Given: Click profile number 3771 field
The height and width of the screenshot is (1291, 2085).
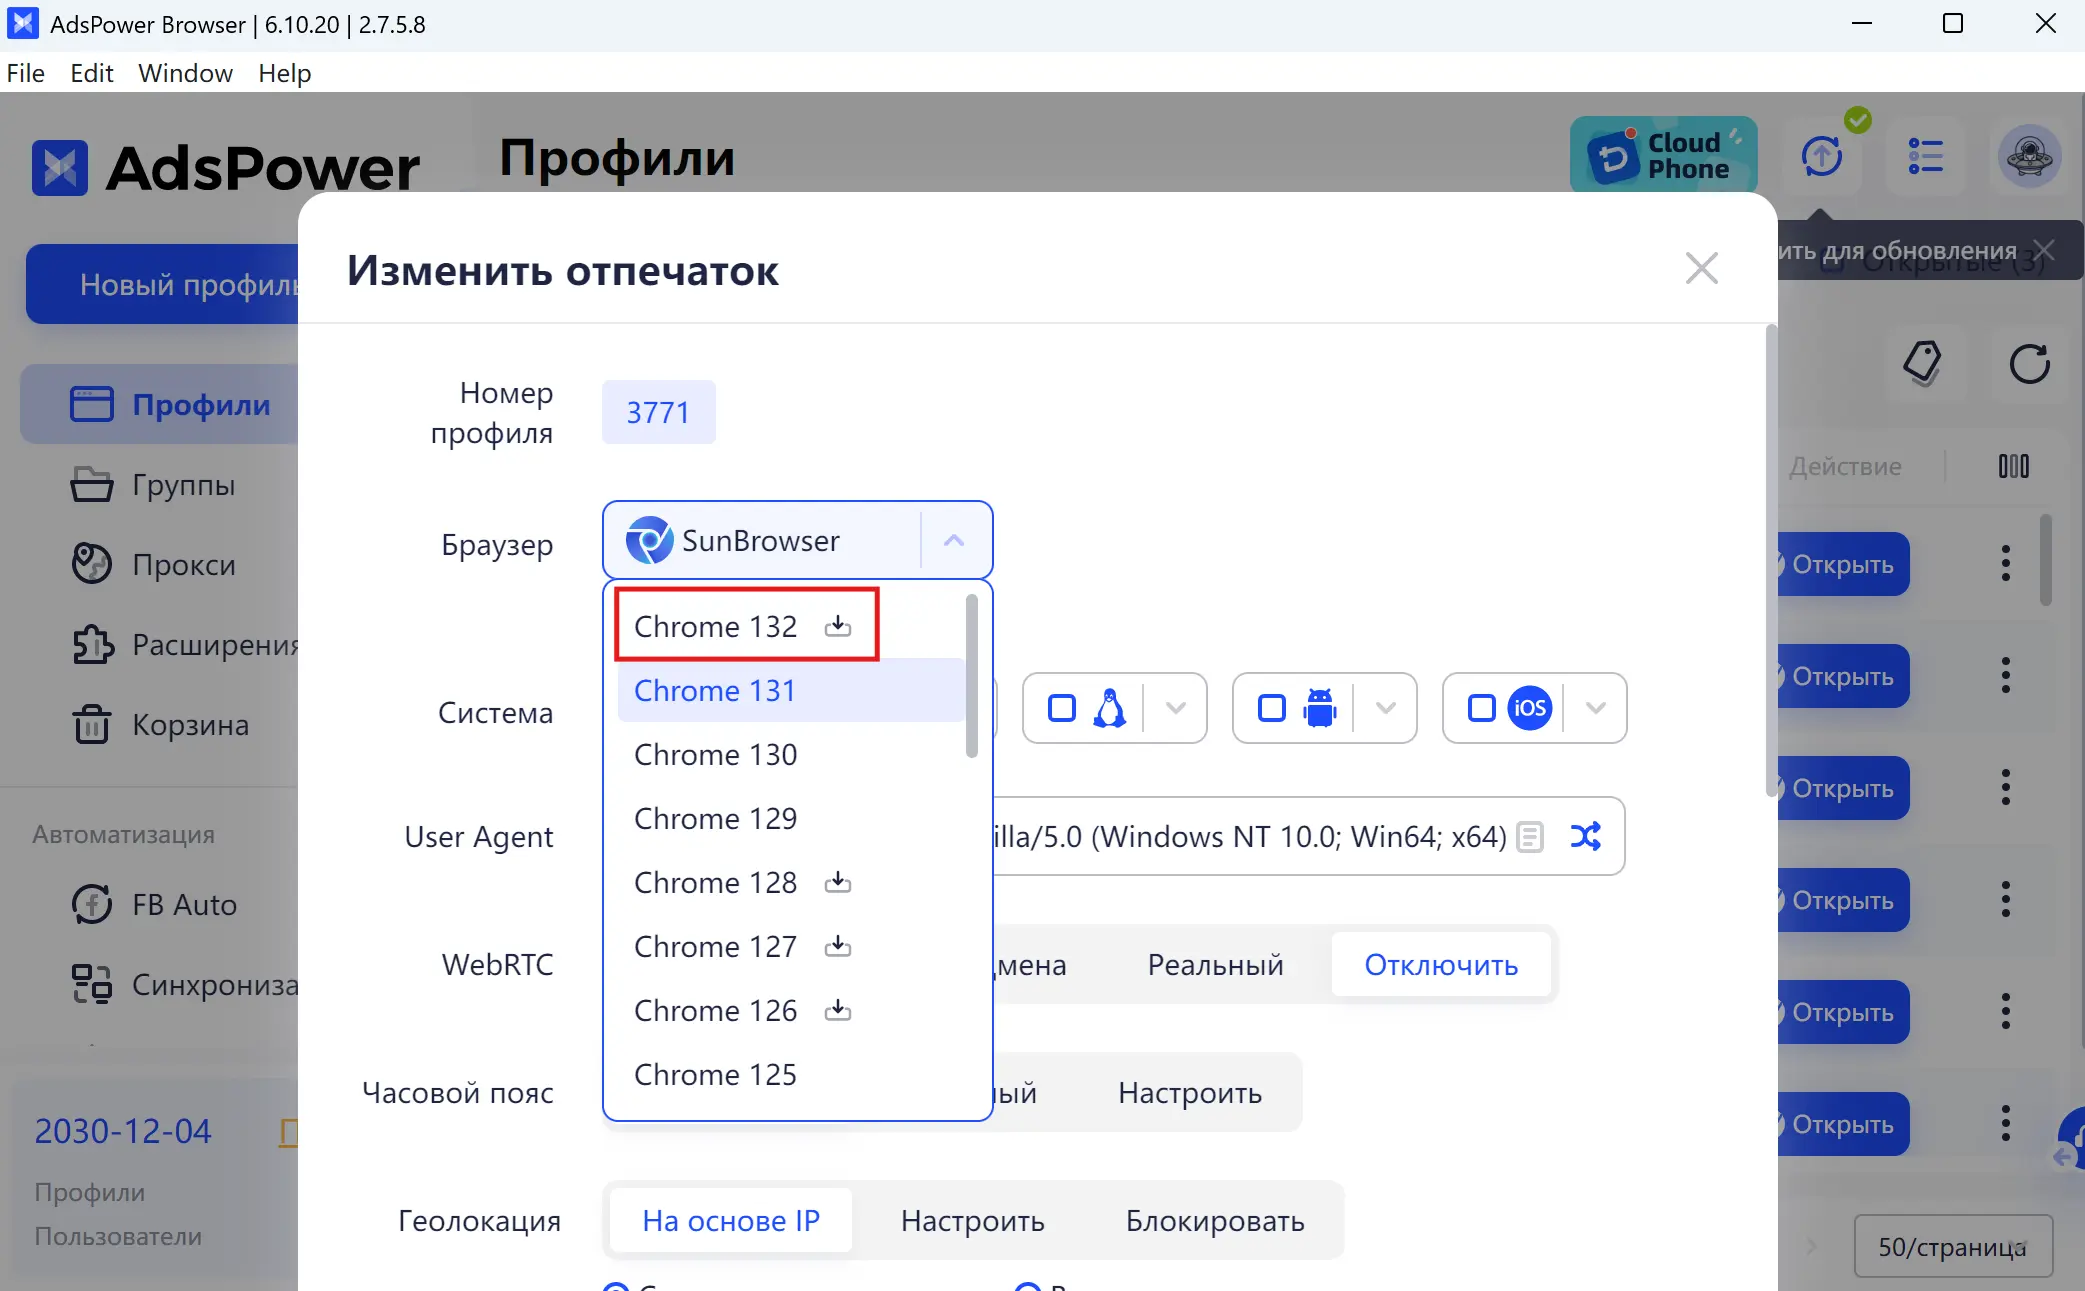Looking at the screenshot, I should tap(658, 412).
